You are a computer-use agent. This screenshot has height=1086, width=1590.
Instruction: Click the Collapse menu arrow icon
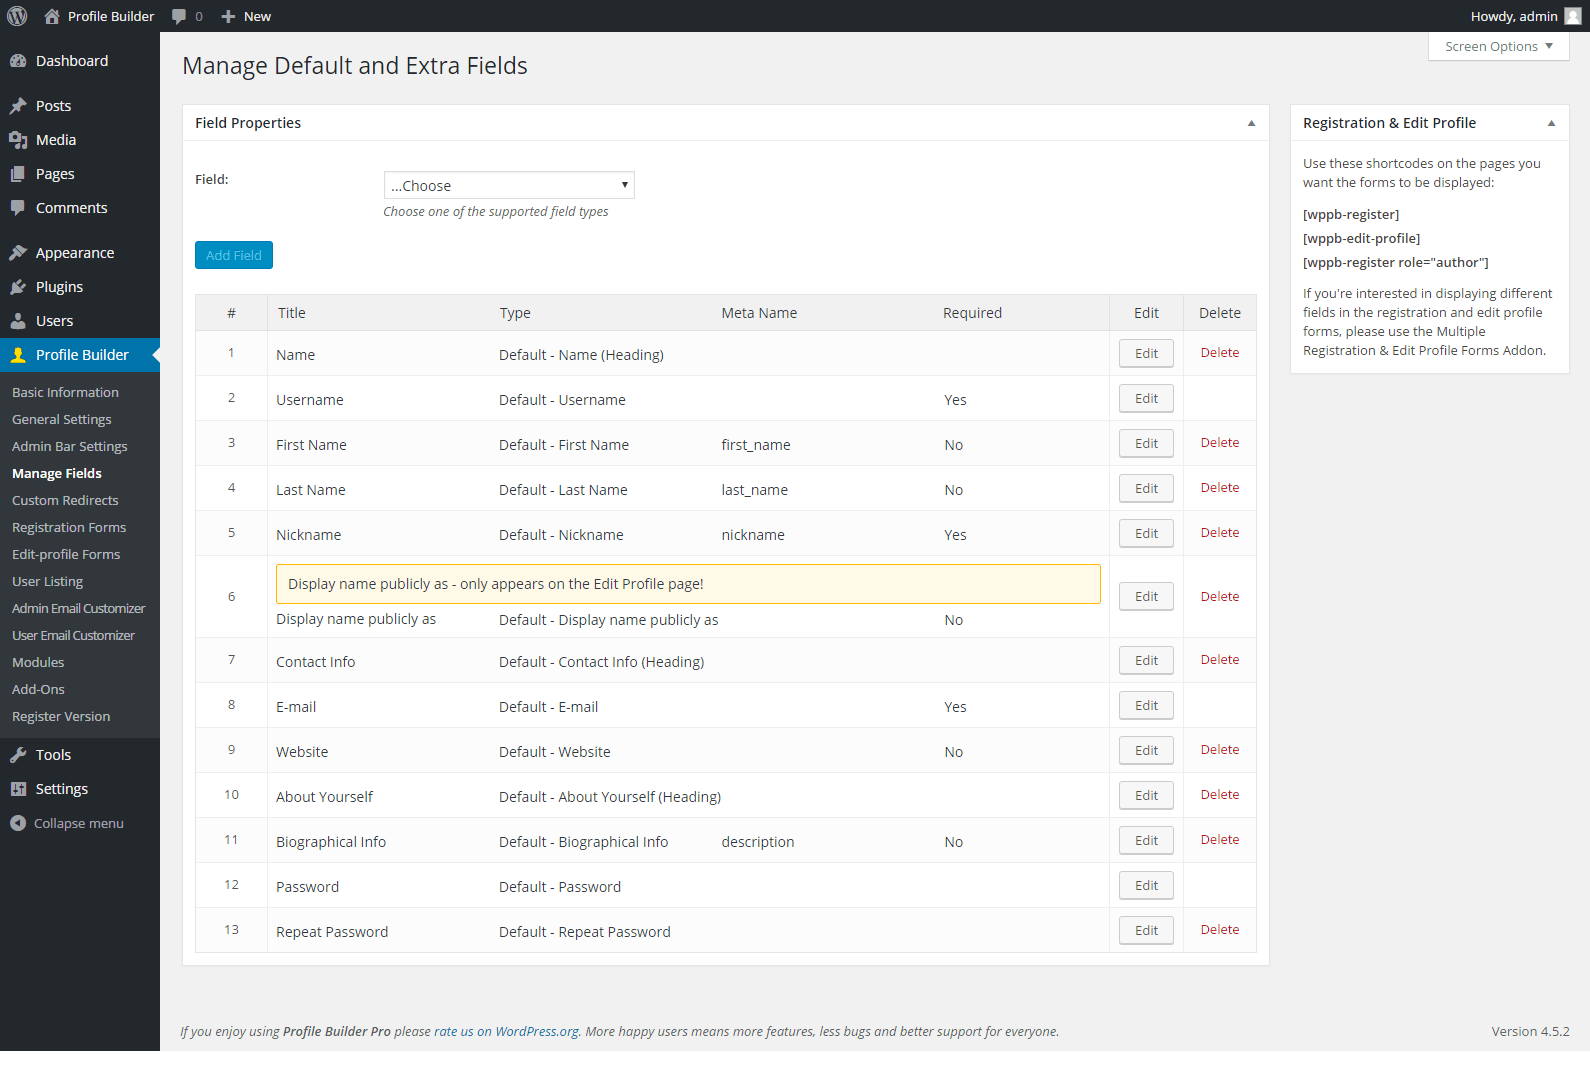click(x=18, y=823)
